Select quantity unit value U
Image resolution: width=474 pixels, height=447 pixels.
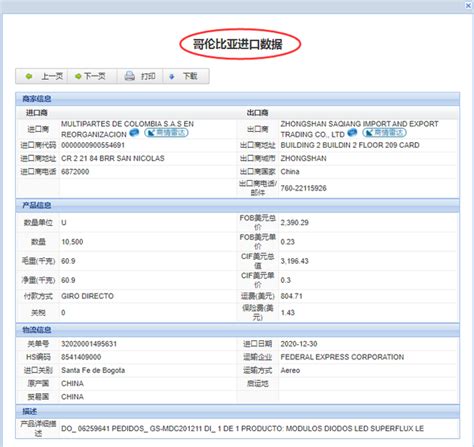pyautogui.click(x=64, y=222)
